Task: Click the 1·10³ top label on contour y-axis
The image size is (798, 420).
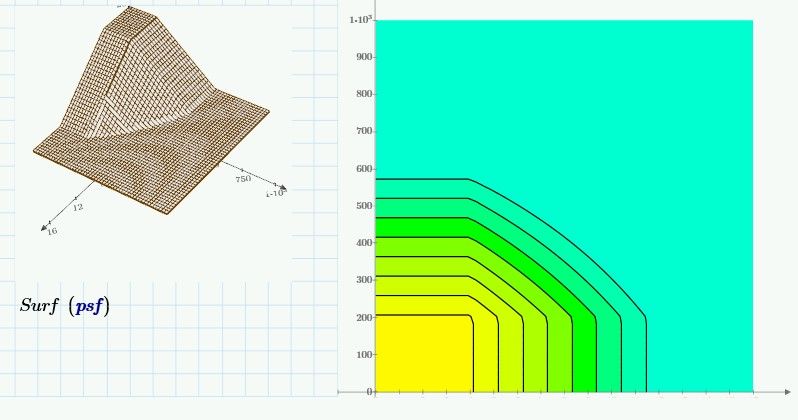Action: coord(361,19)
